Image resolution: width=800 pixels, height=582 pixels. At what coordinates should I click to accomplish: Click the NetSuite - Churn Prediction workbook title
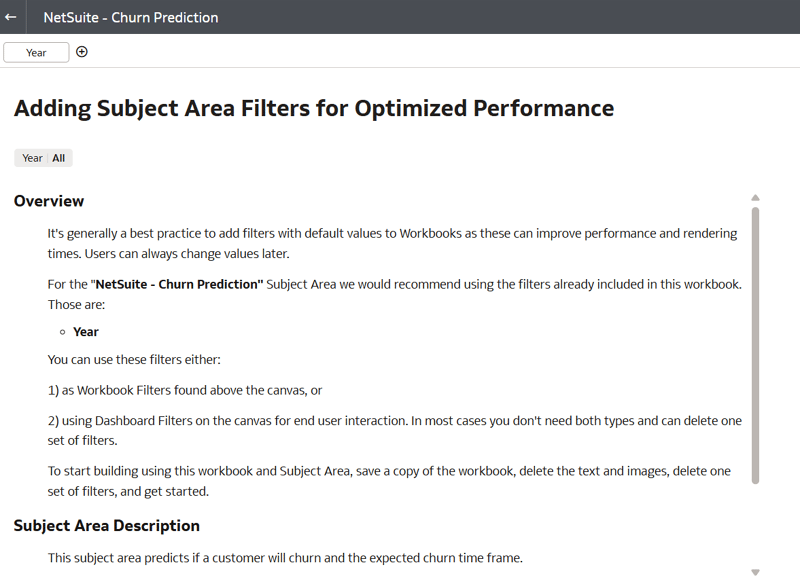point(131,17)
